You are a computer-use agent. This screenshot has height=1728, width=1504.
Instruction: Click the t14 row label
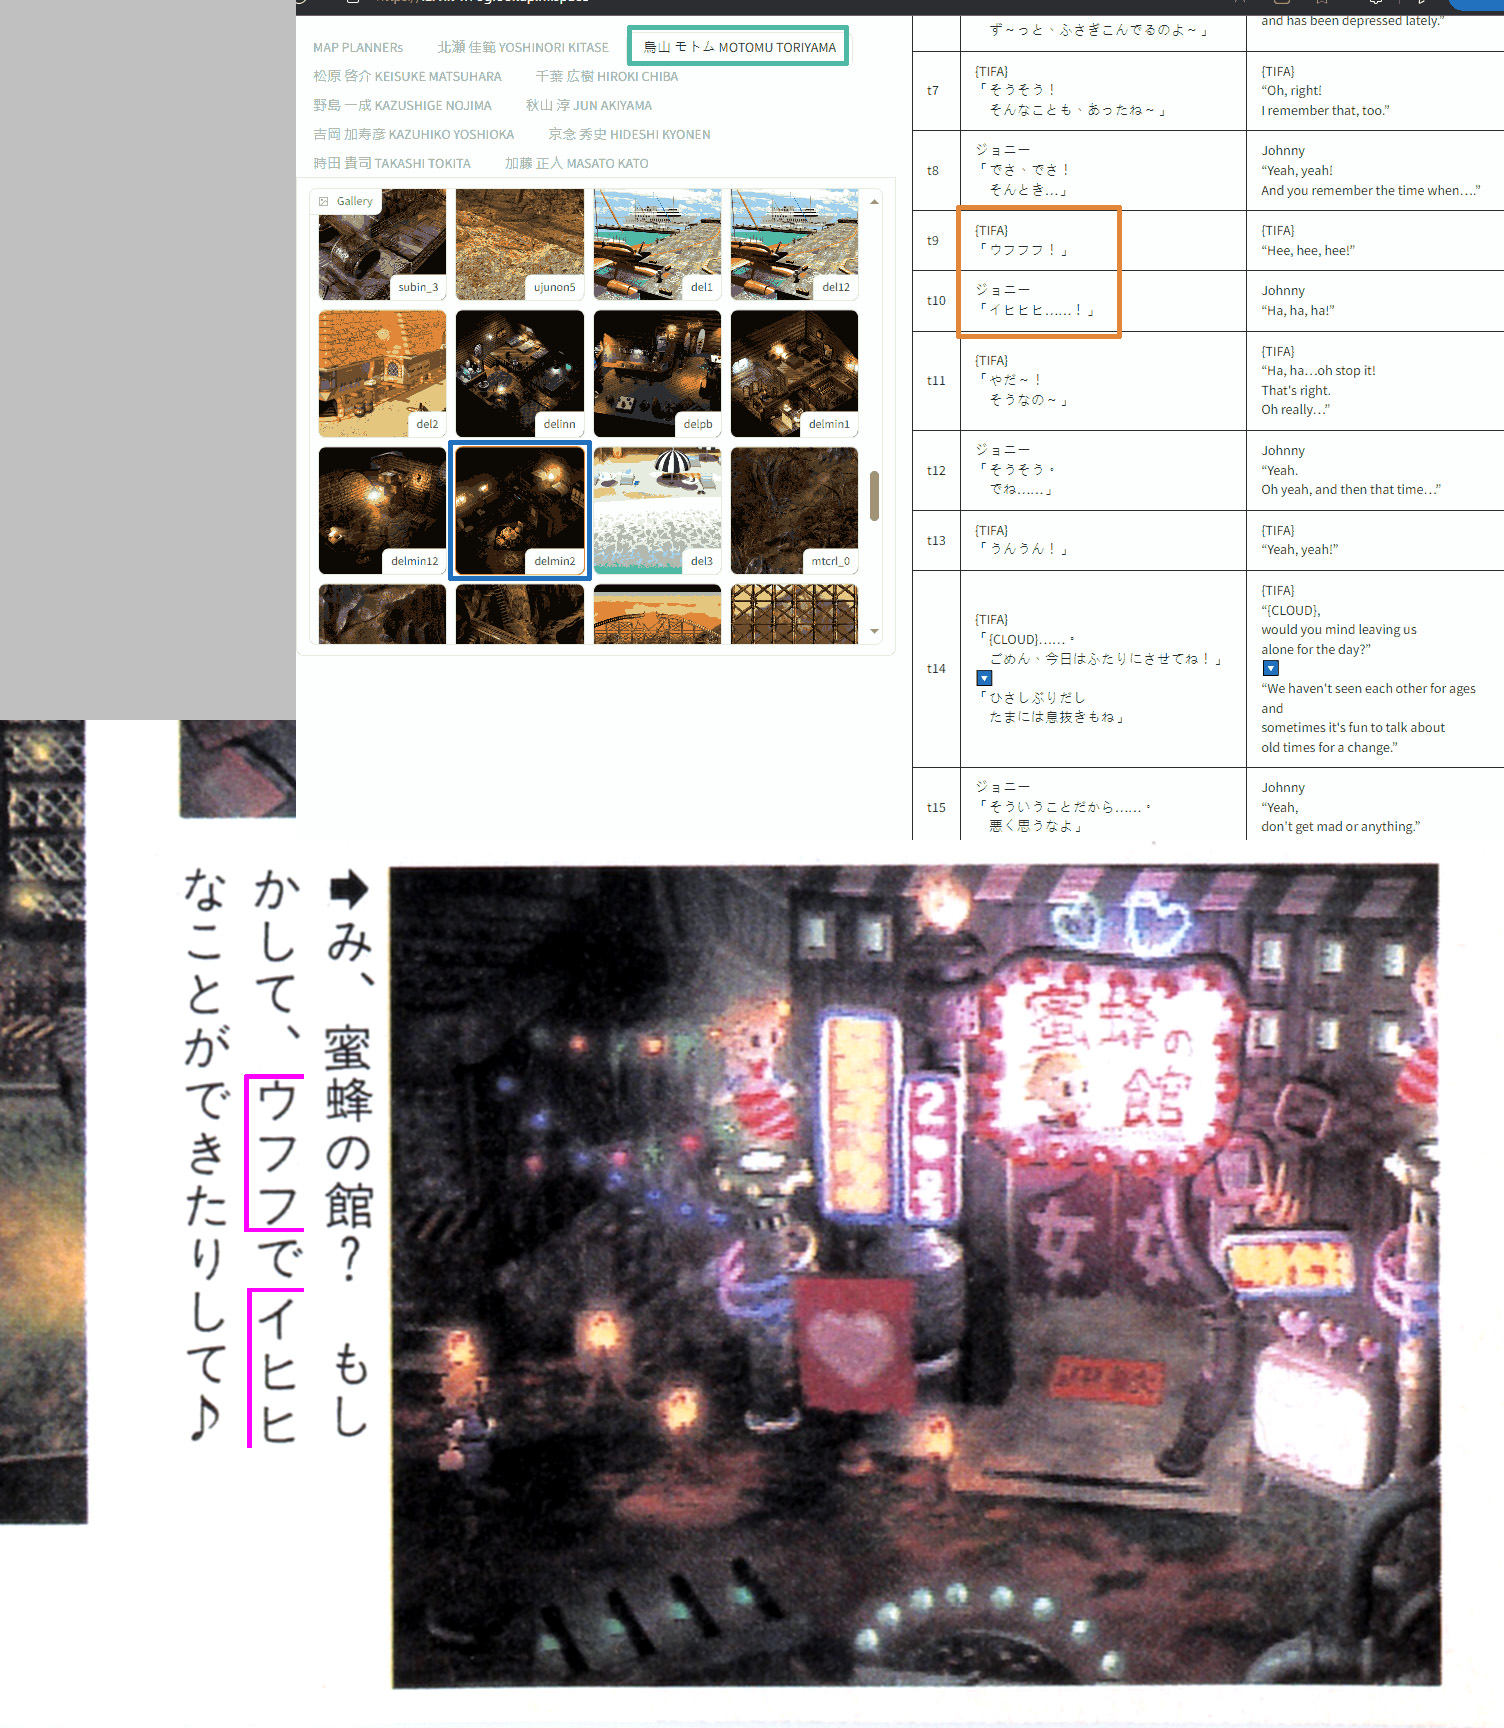936,669
